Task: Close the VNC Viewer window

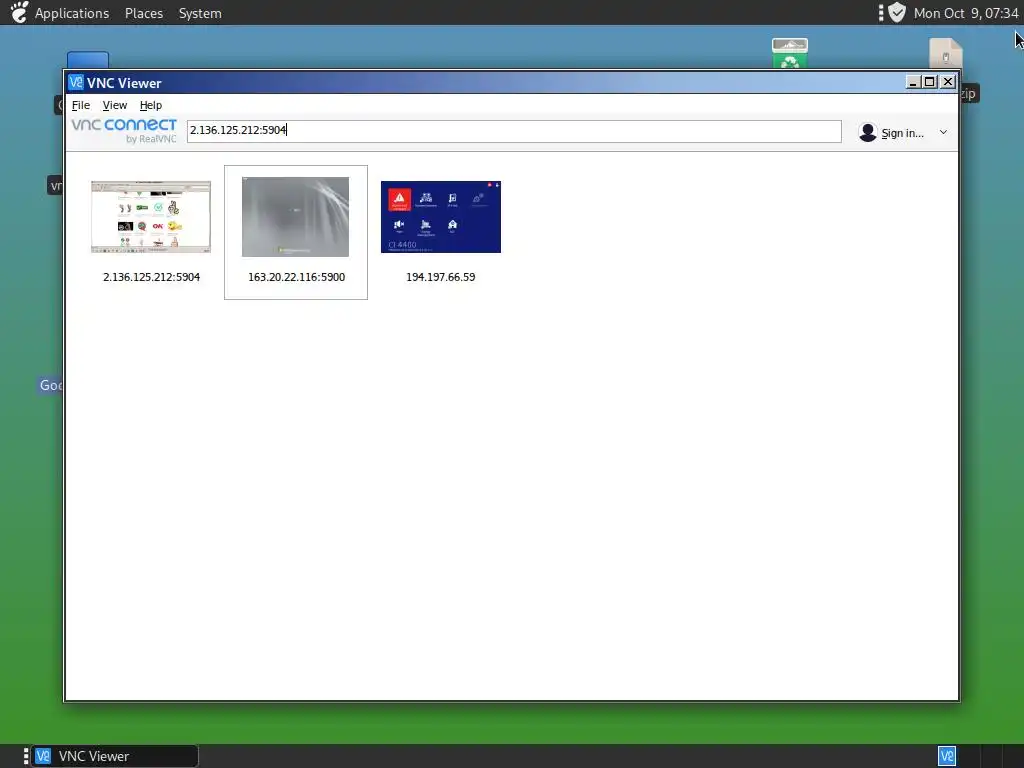Action: point(948,82)
